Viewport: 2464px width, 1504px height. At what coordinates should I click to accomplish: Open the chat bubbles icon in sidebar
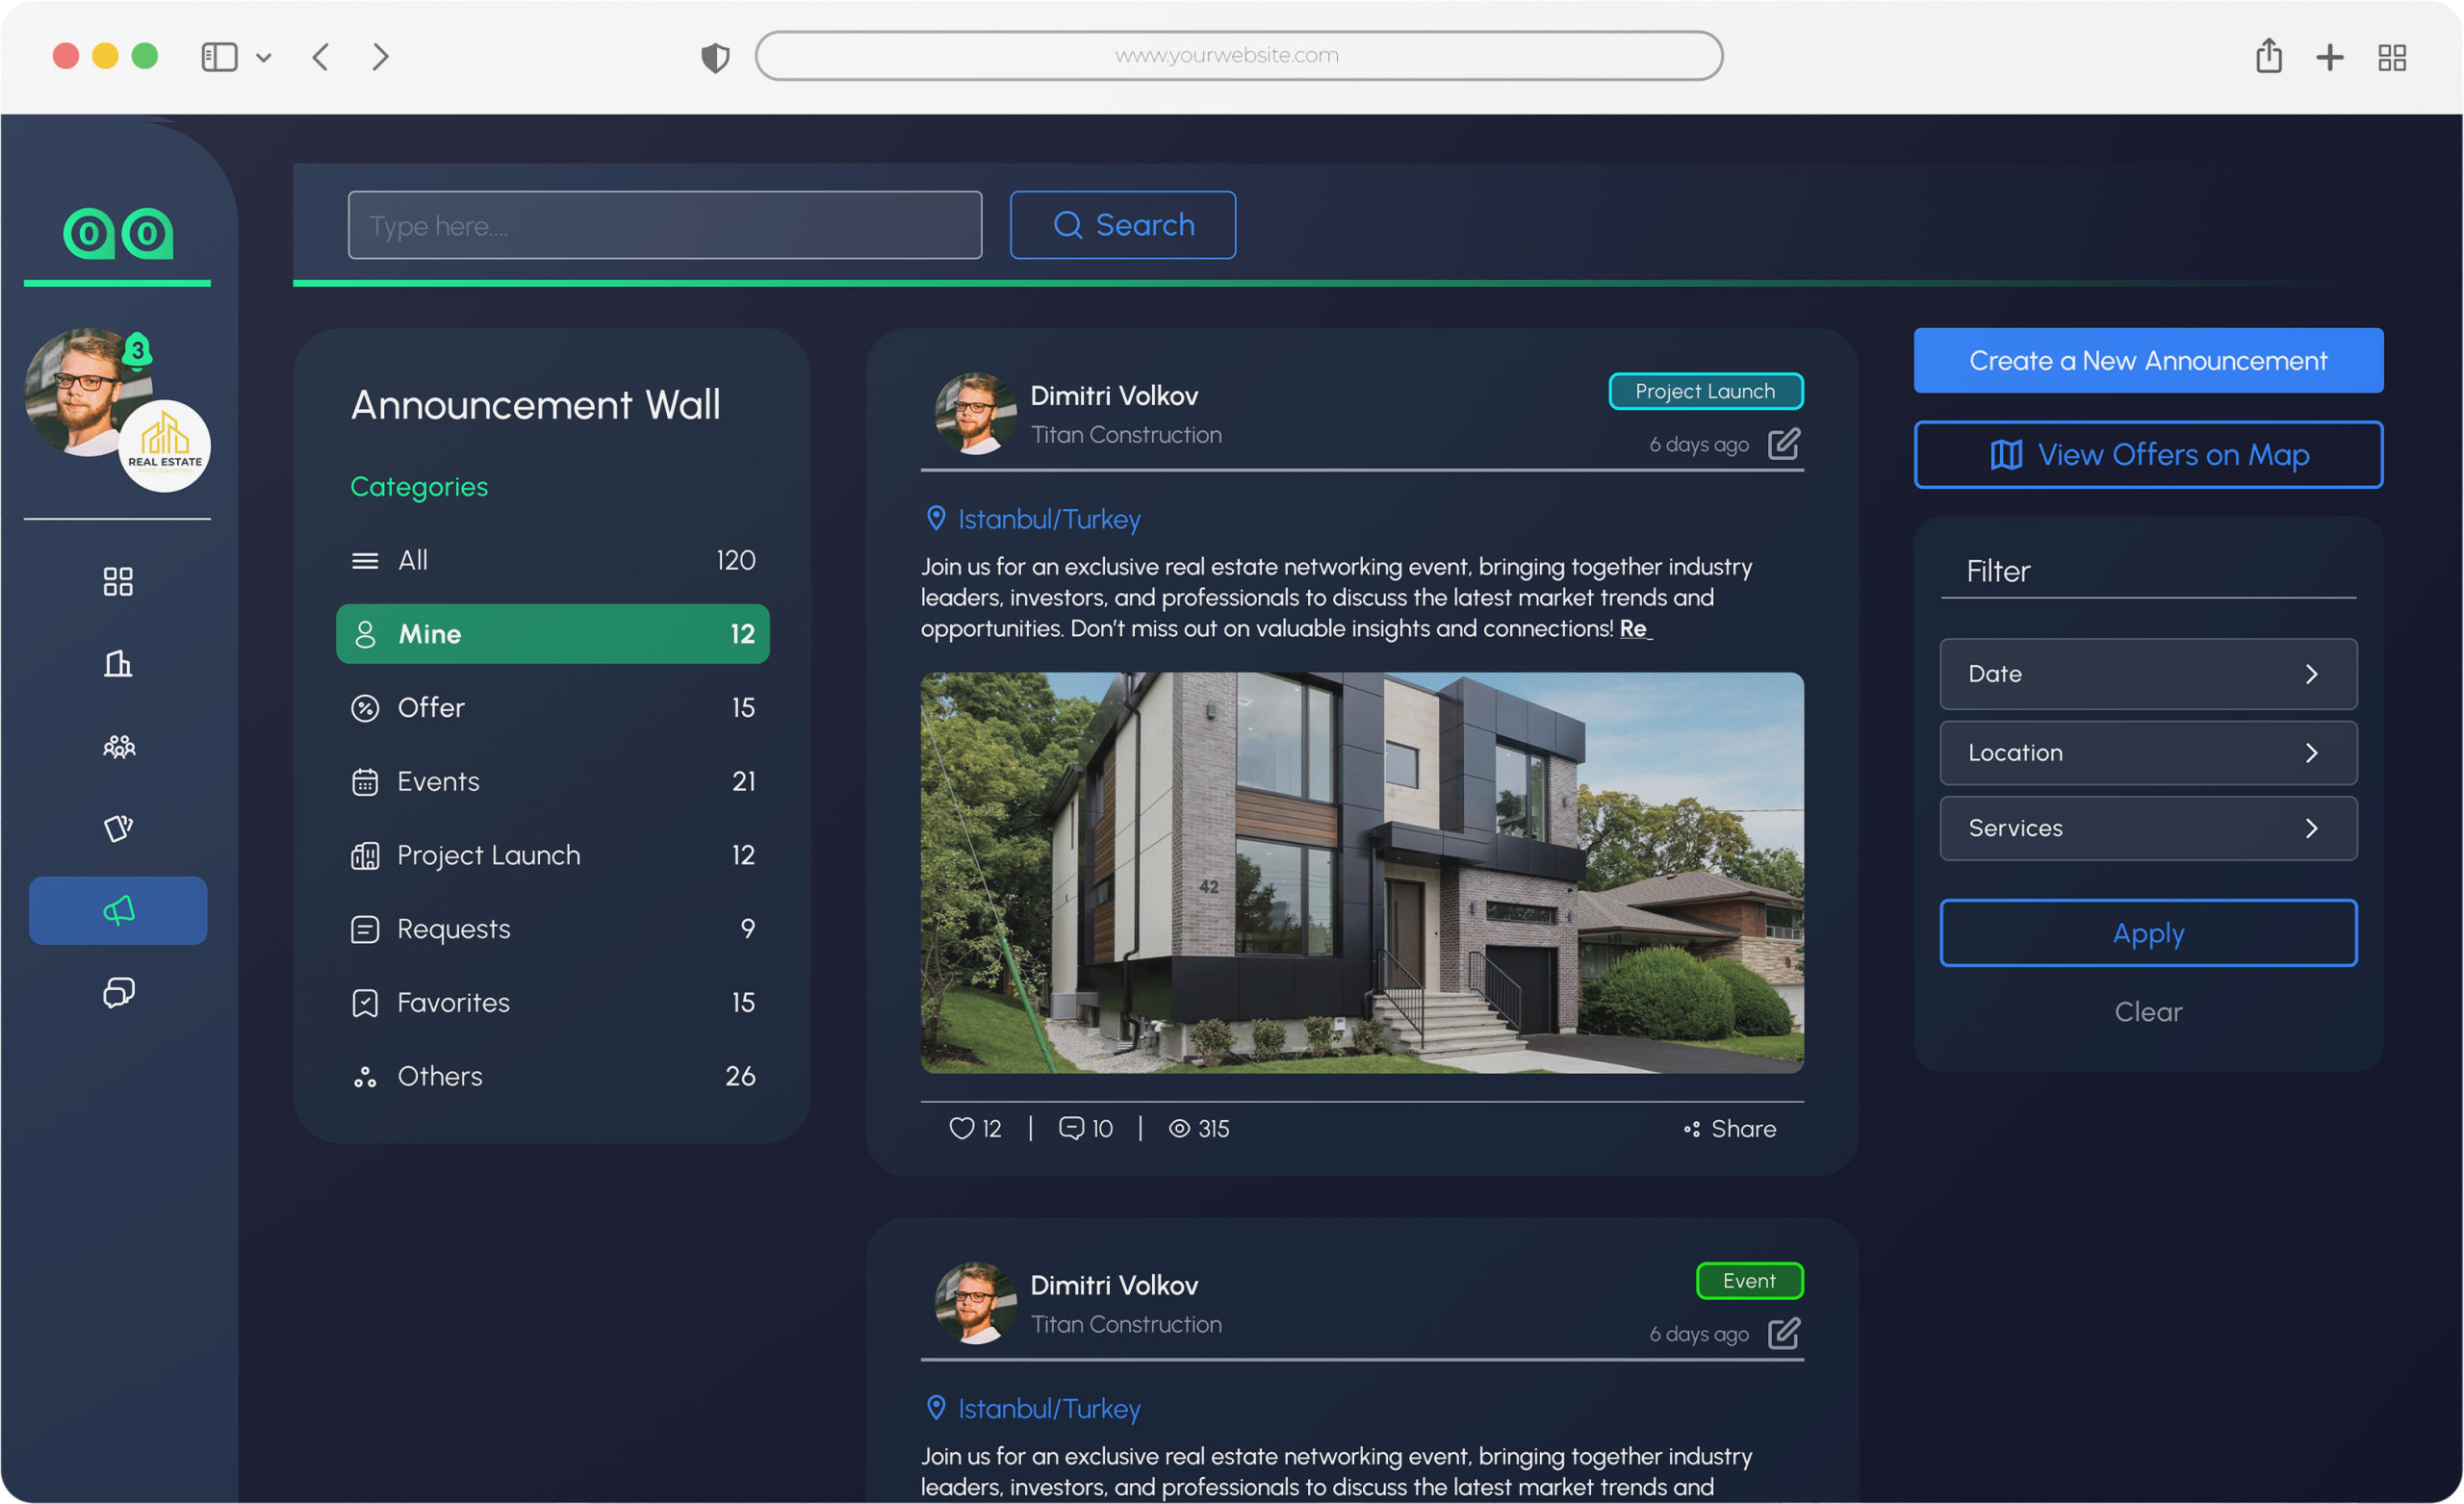118,992
